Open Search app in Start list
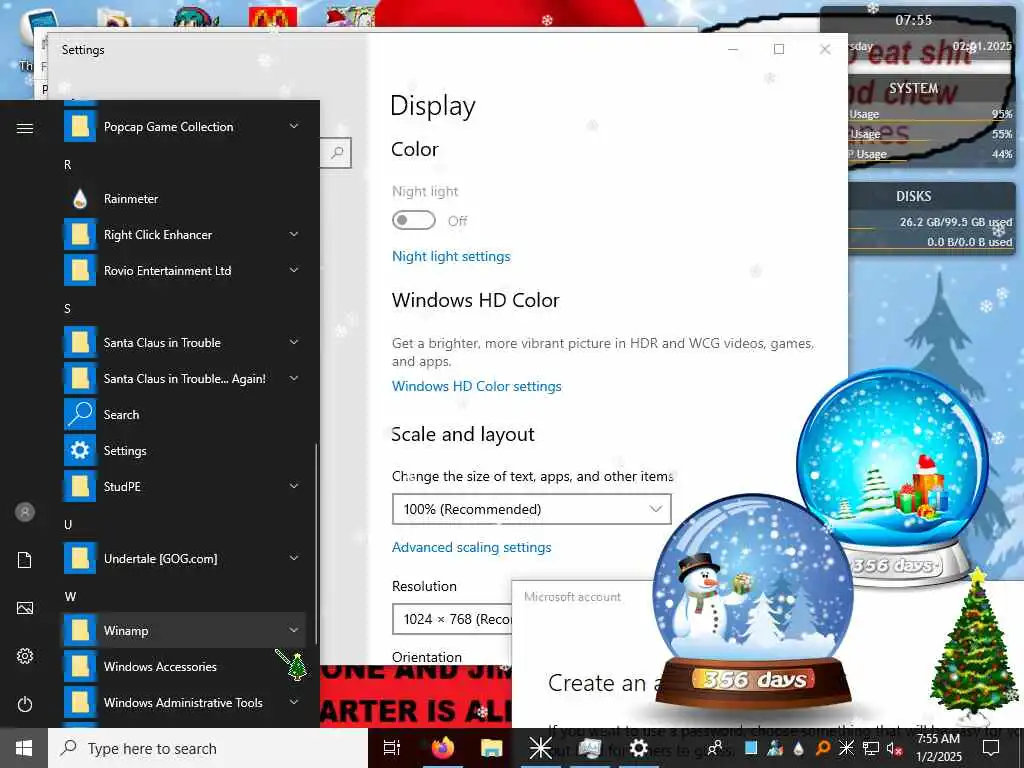This screenshot has width=1024, height=768. click(184, 415)
